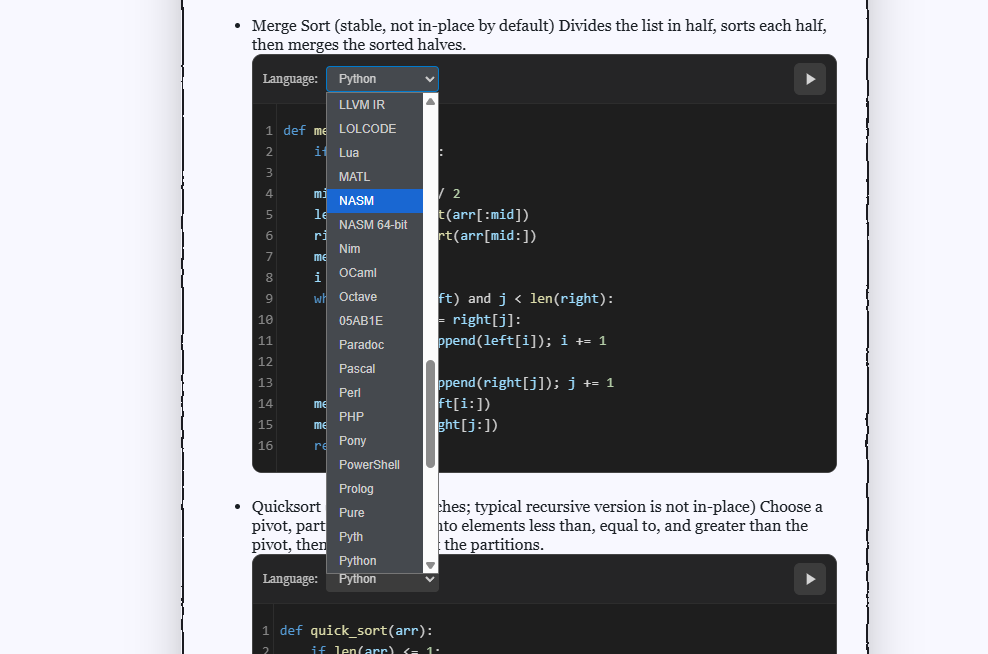Run the Quicksort code block
The height and width of the screenshot is (654, 988).
tap(810, 579)
